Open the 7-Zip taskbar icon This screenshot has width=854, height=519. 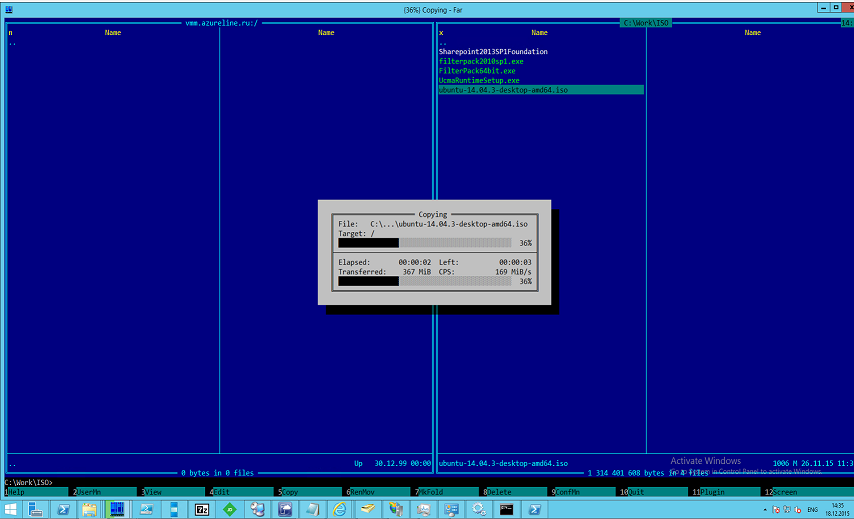coord(202,510)
